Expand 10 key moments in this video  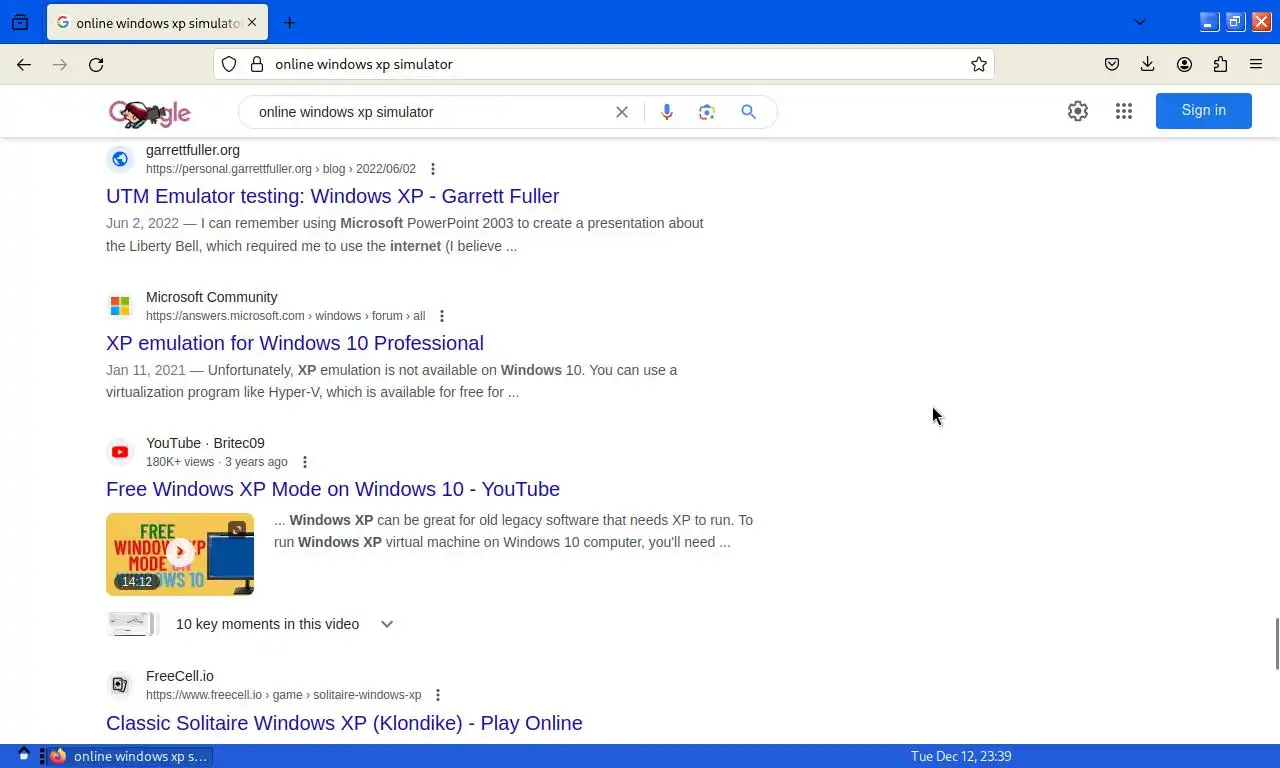(387, 624)
